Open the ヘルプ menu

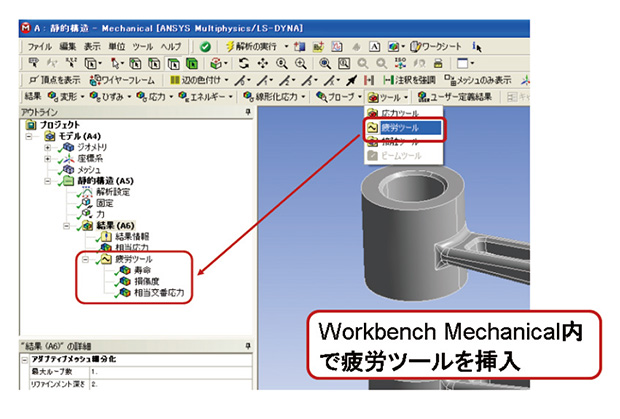click(x=170, y=47)
